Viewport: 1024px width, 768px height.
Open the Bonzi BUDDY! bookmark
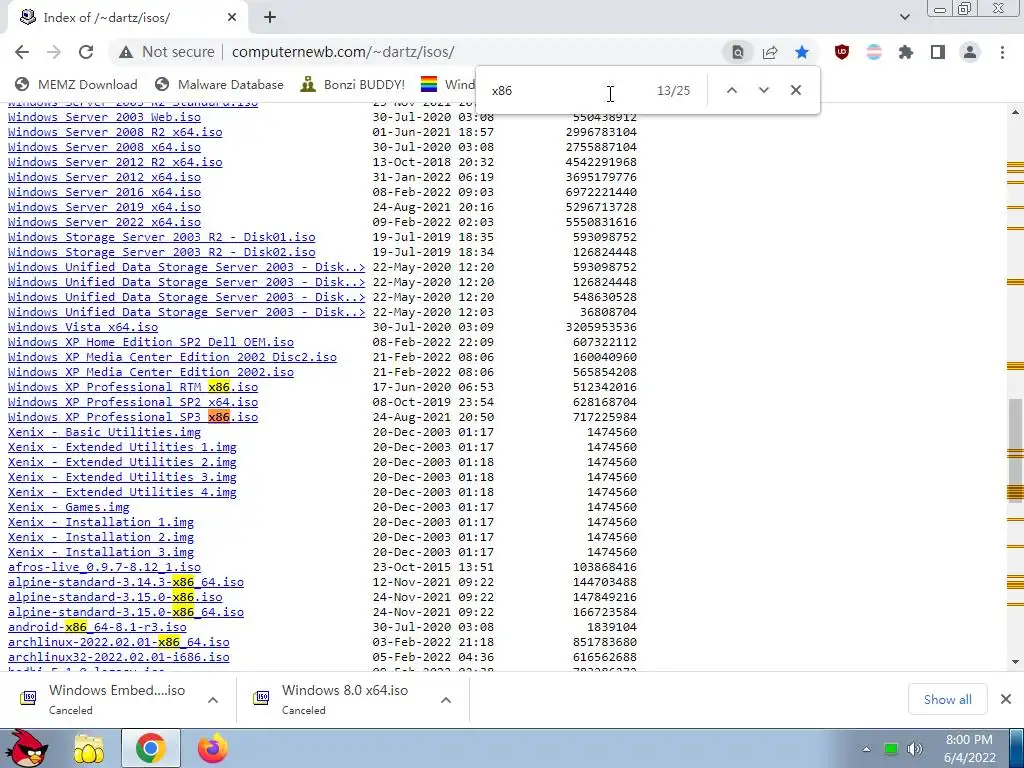click(x=353, y=84)
